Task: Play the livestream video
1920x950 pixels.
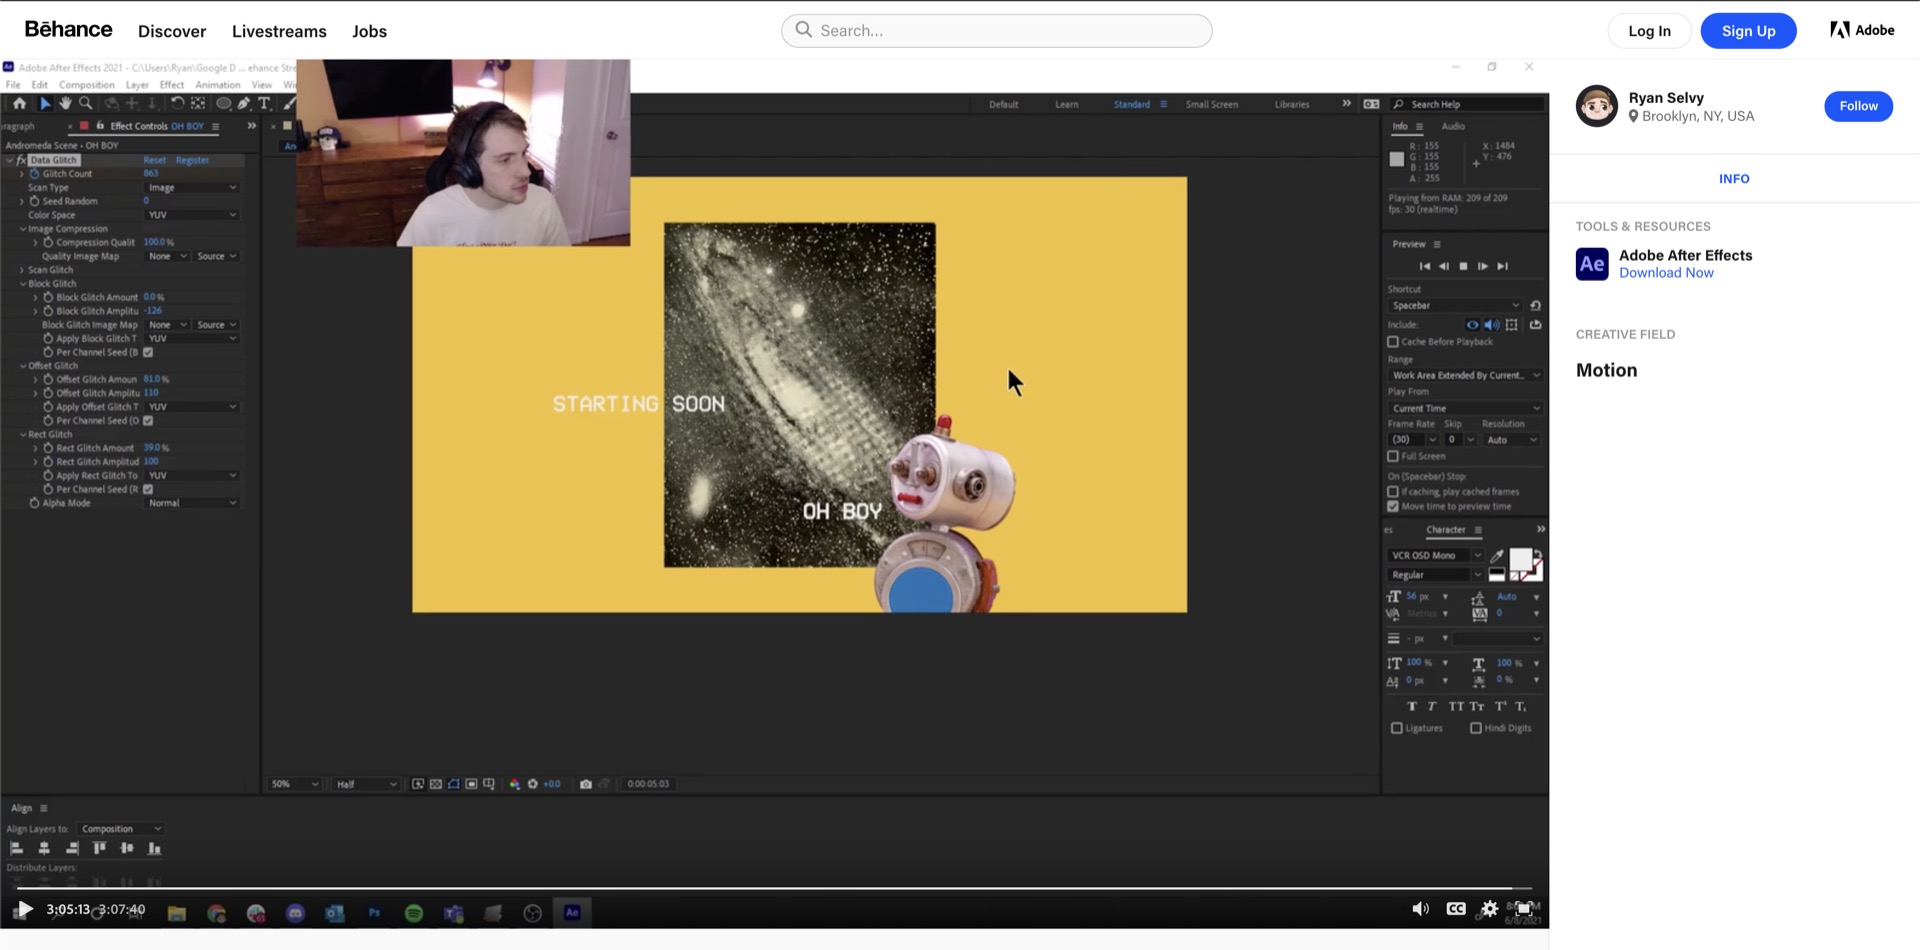Action: (24, 909)
